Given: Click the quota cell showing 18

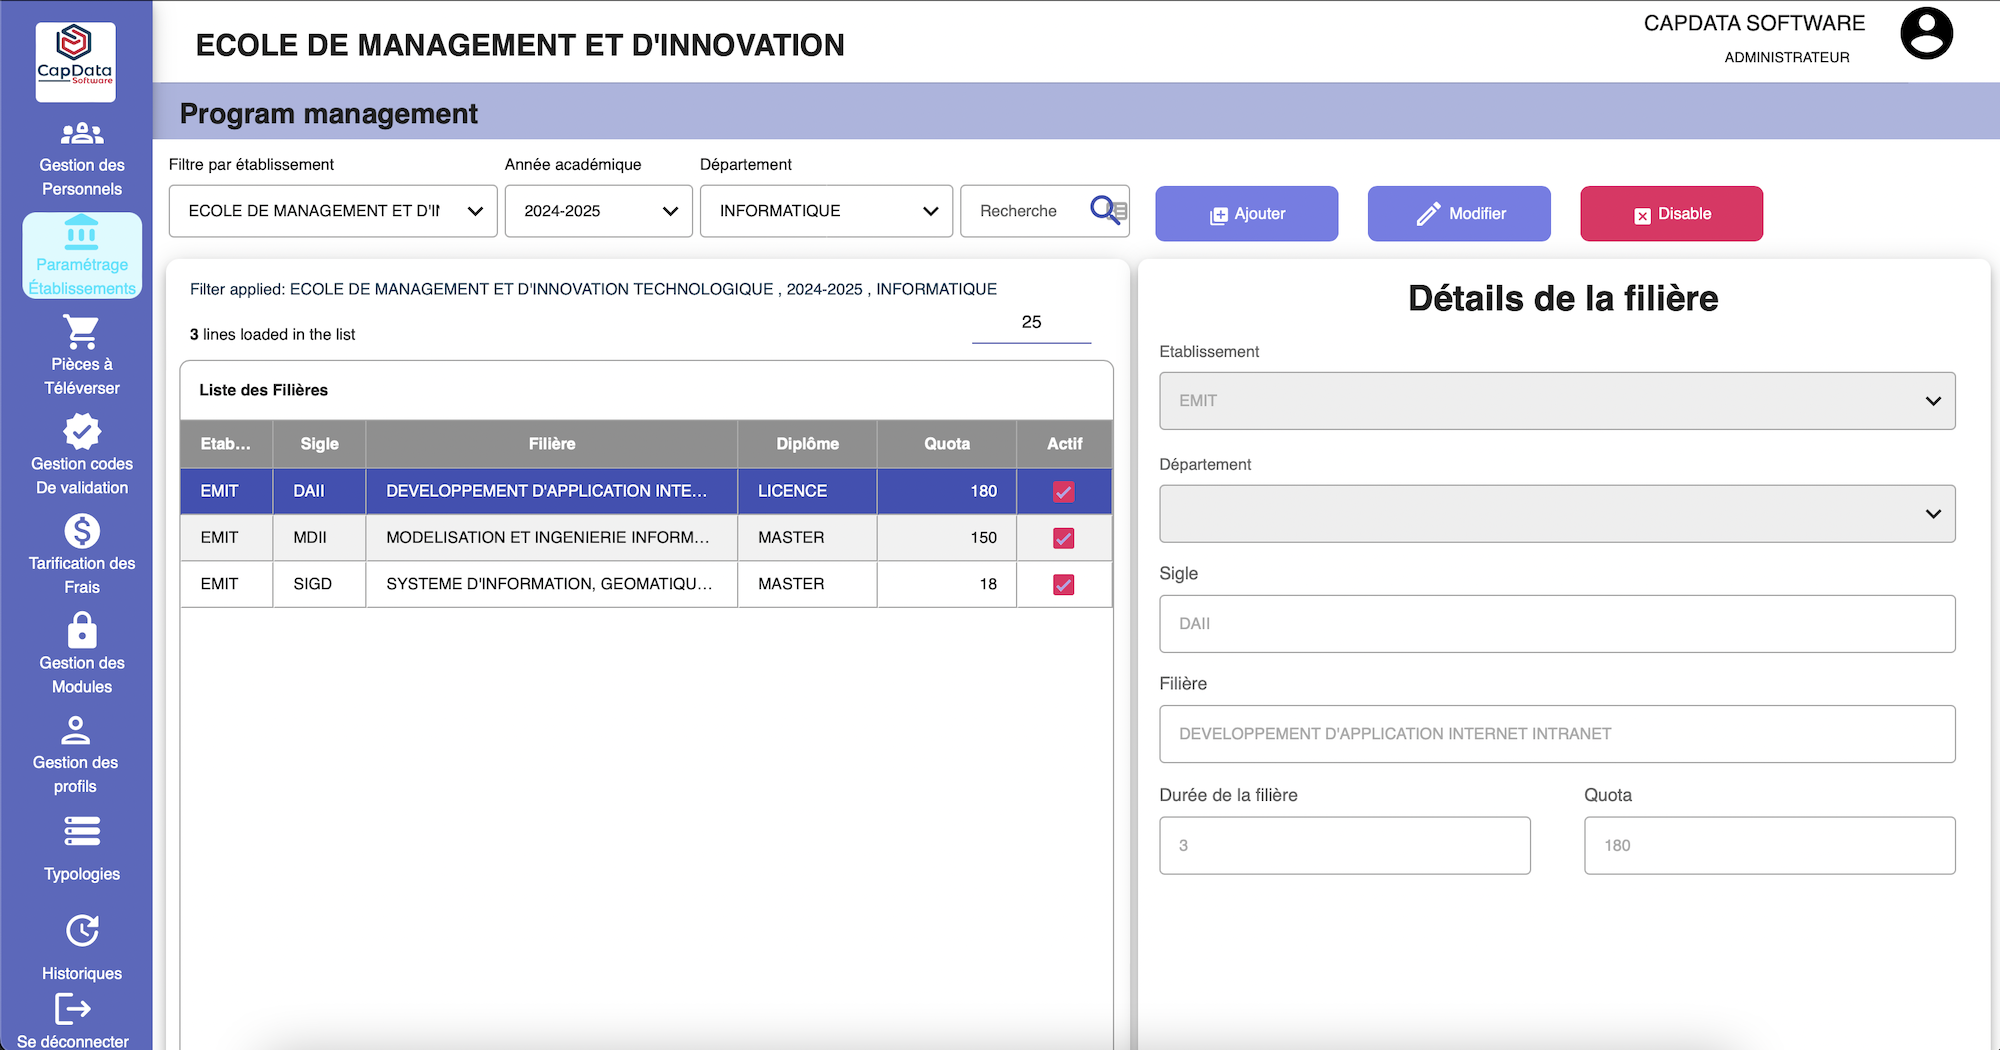Looking at the screenshot, I should pos(947,584).
